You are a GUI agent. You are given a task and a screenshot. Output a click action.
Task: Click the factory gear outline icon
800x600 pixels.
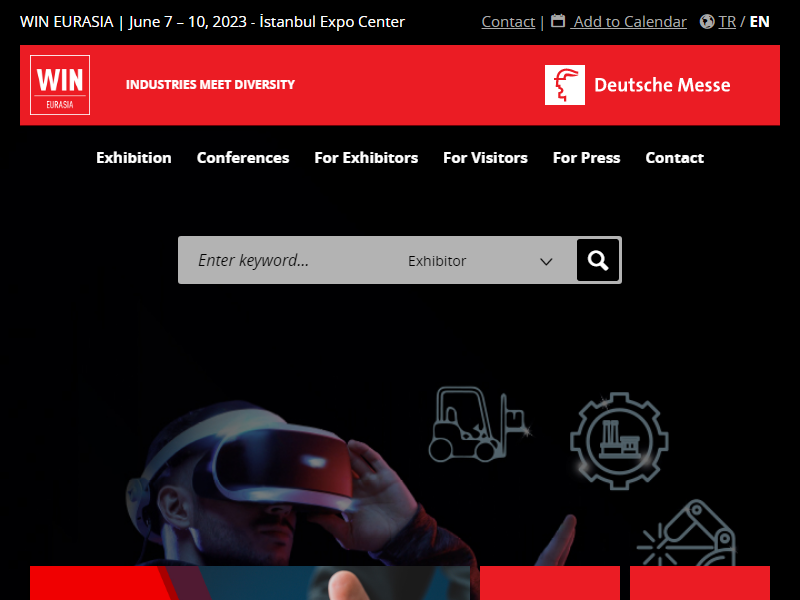coord(619,441)
